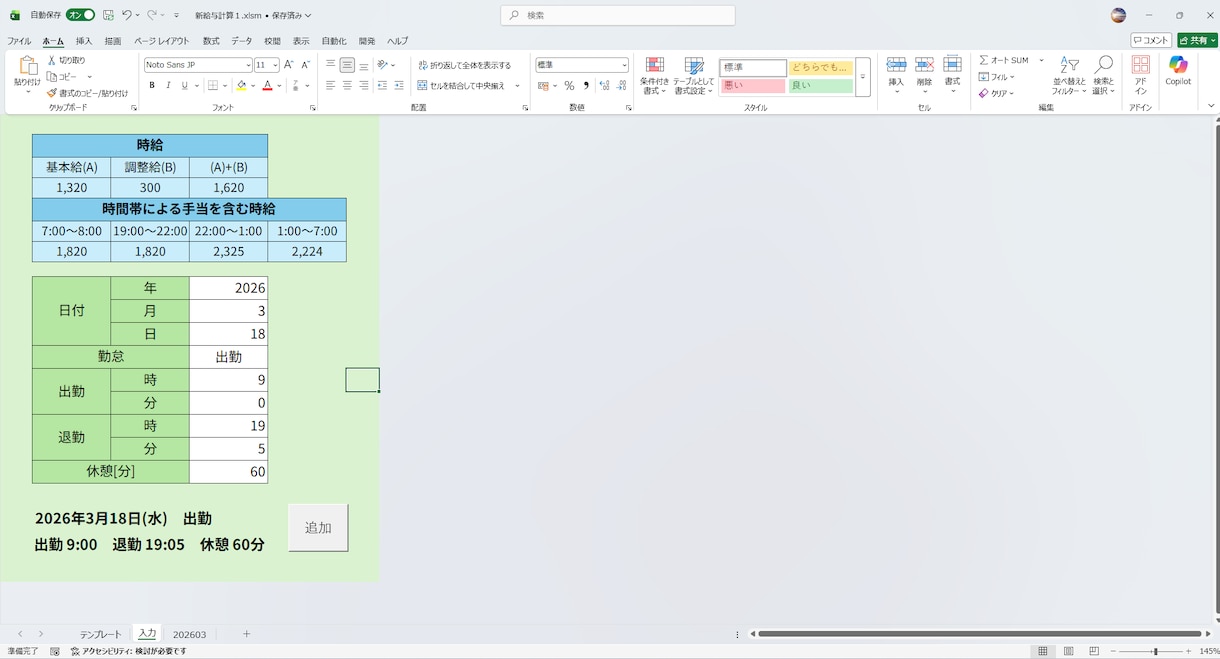Save the workbook with the floppy icon
The image size is (1220, 659).
pos(108,15)
